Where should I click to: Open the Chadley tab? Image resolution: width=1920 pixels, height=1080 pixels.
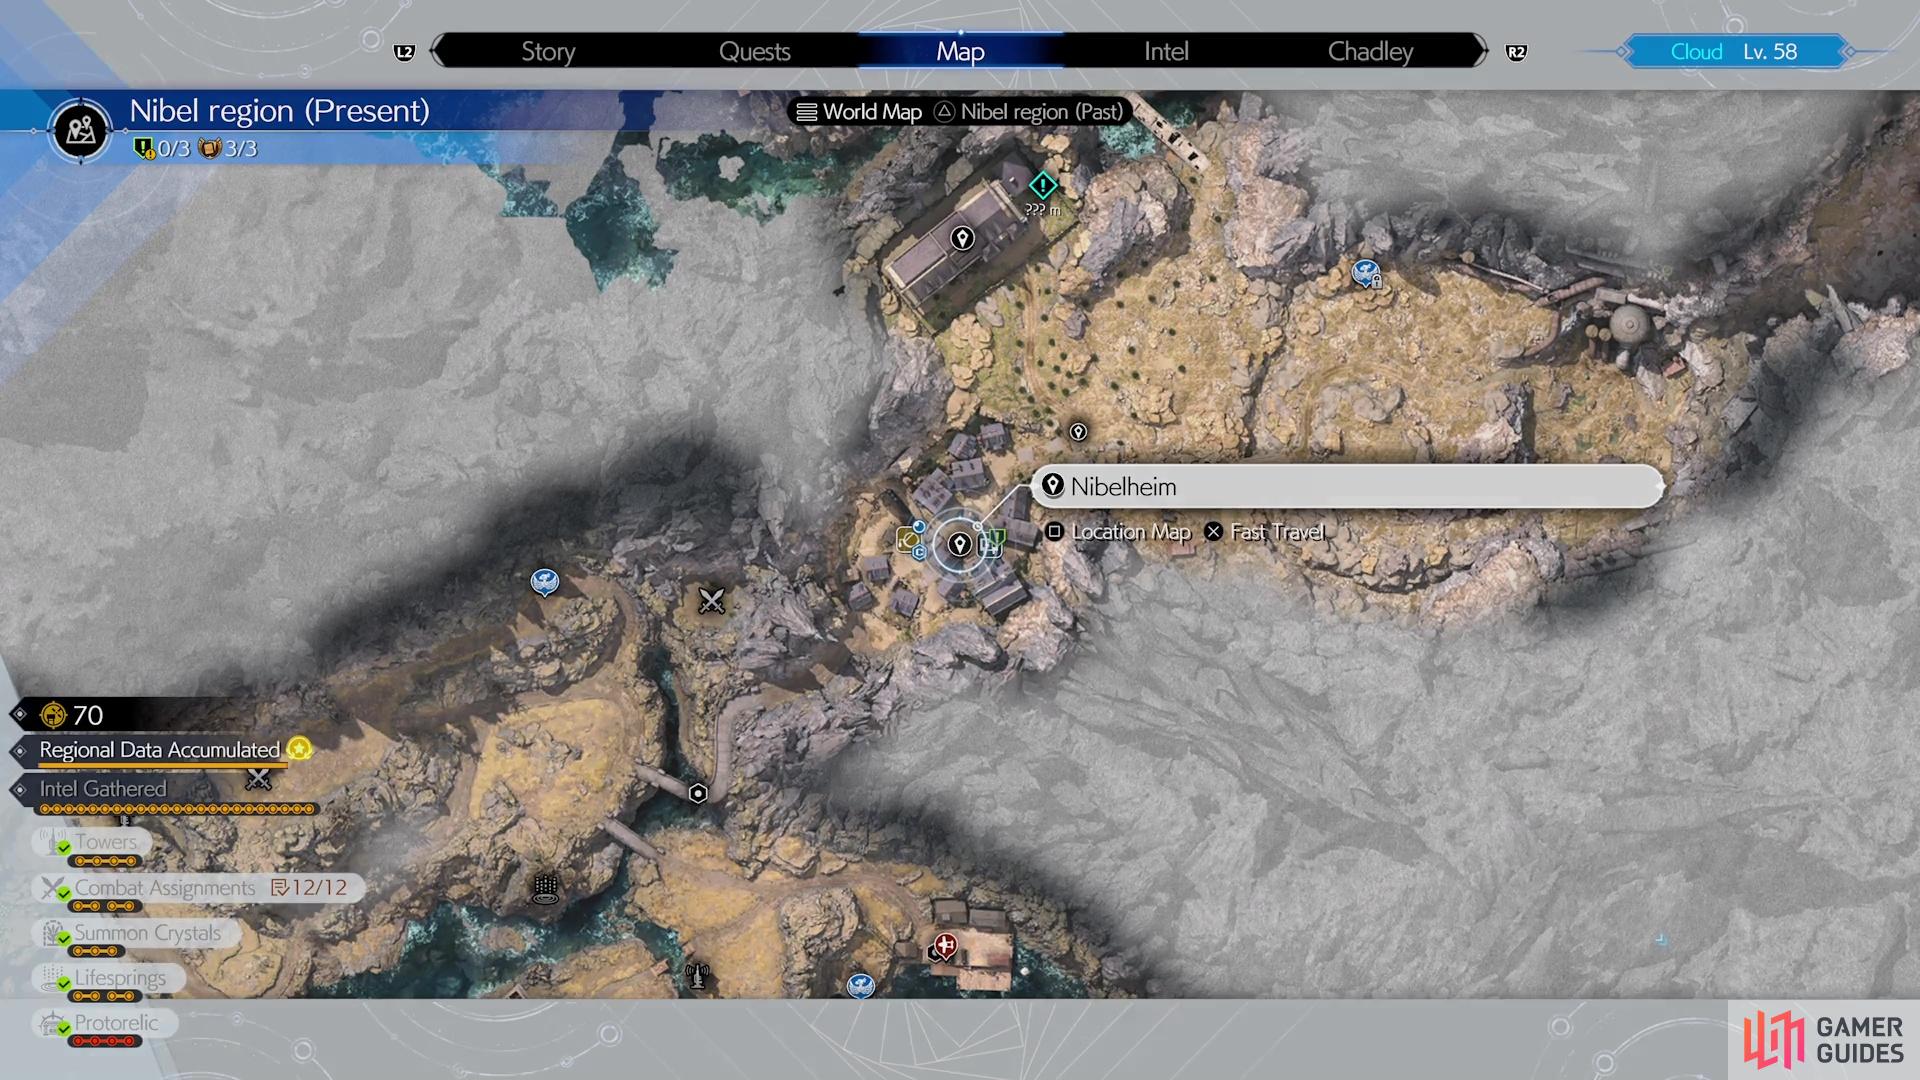[1370, 51]
